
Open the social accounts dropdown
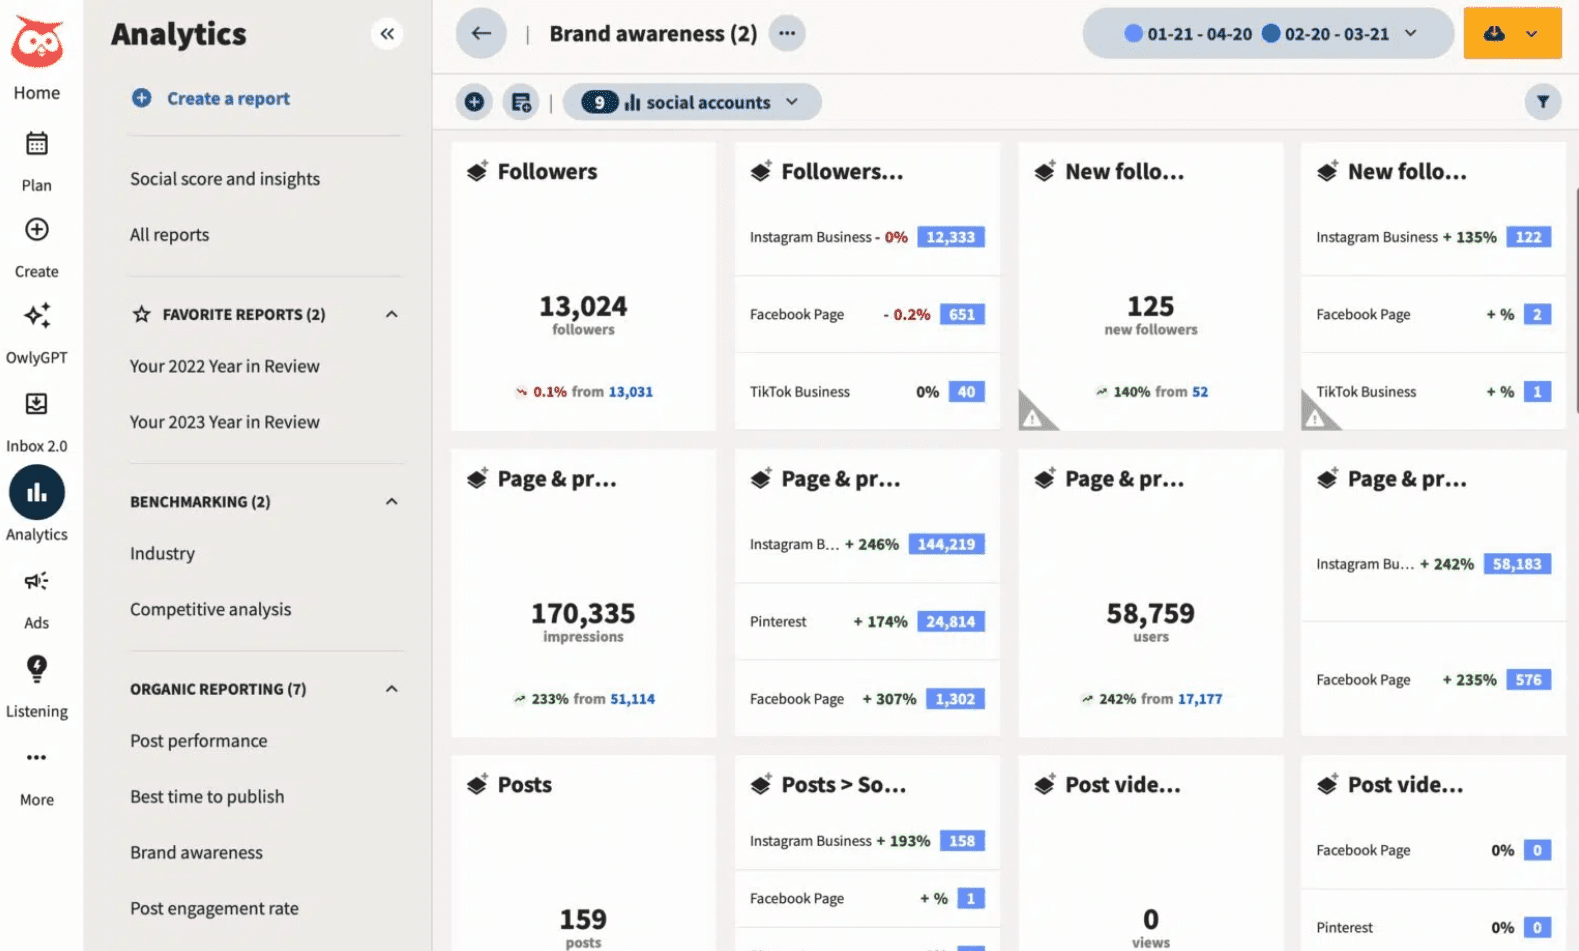click(692, 102)
